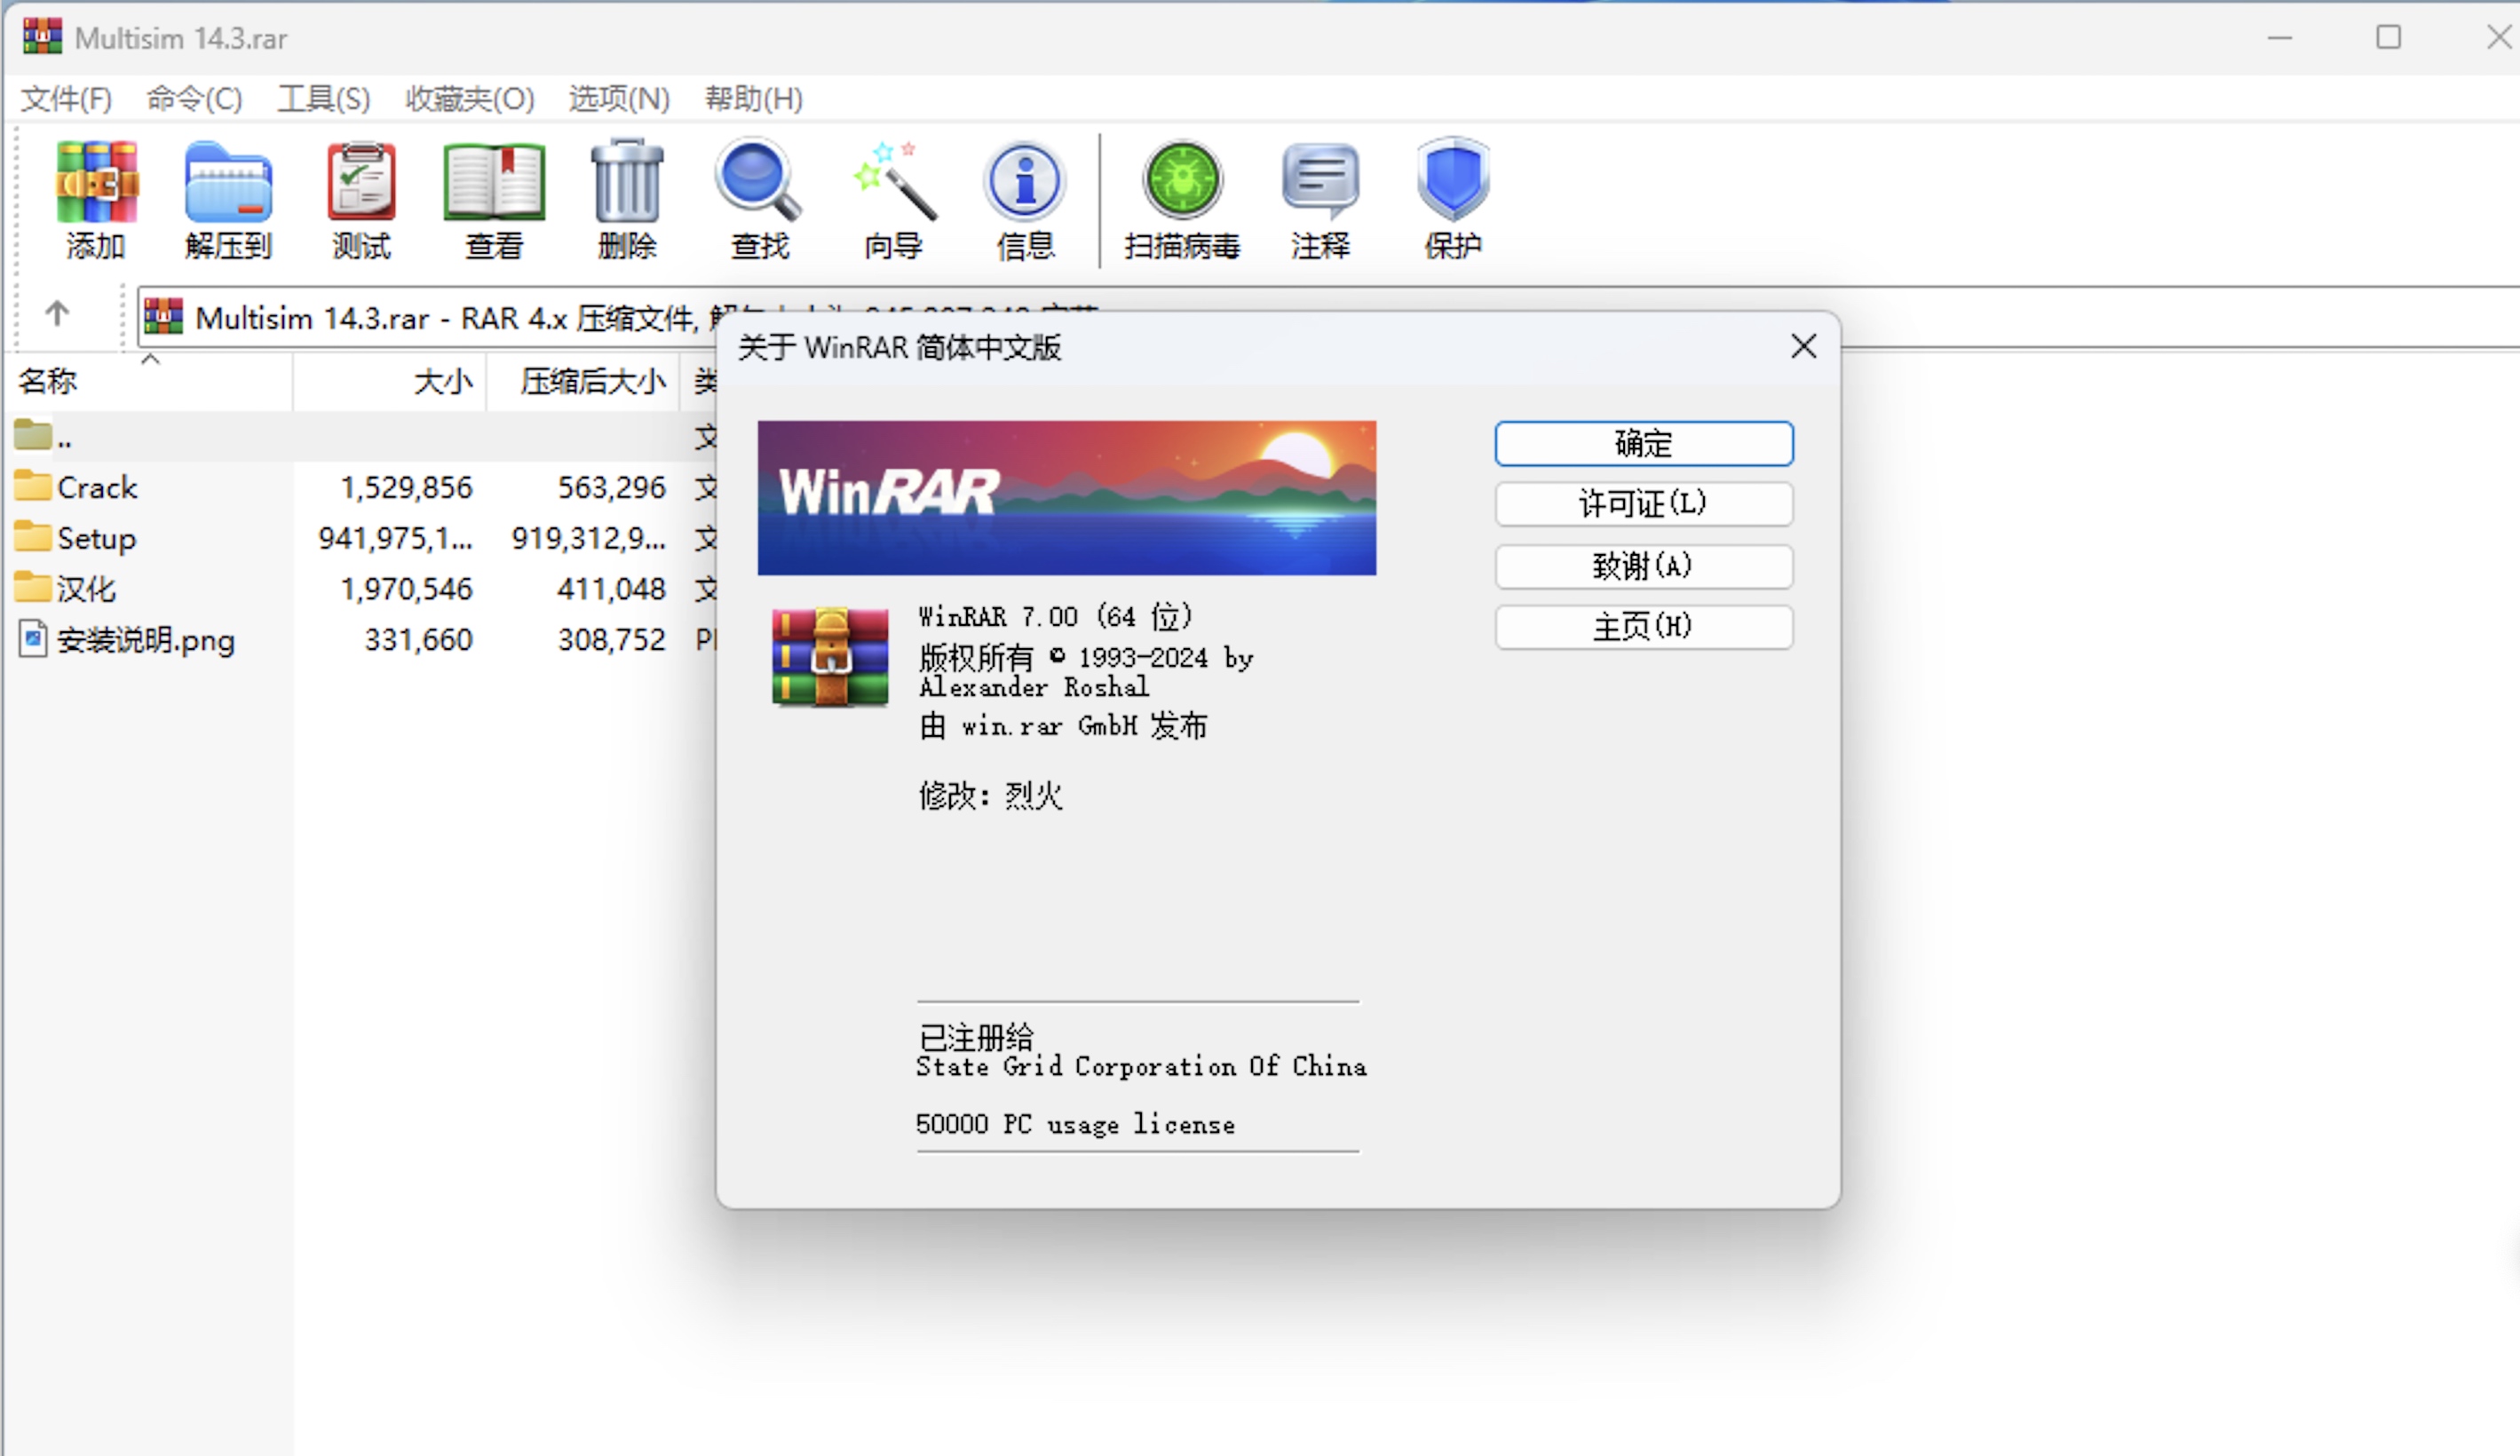Viewport: 2520px width, 1456px height.
Task: Click the 解压到 (Extract To) icon
Action: [228, 198]
